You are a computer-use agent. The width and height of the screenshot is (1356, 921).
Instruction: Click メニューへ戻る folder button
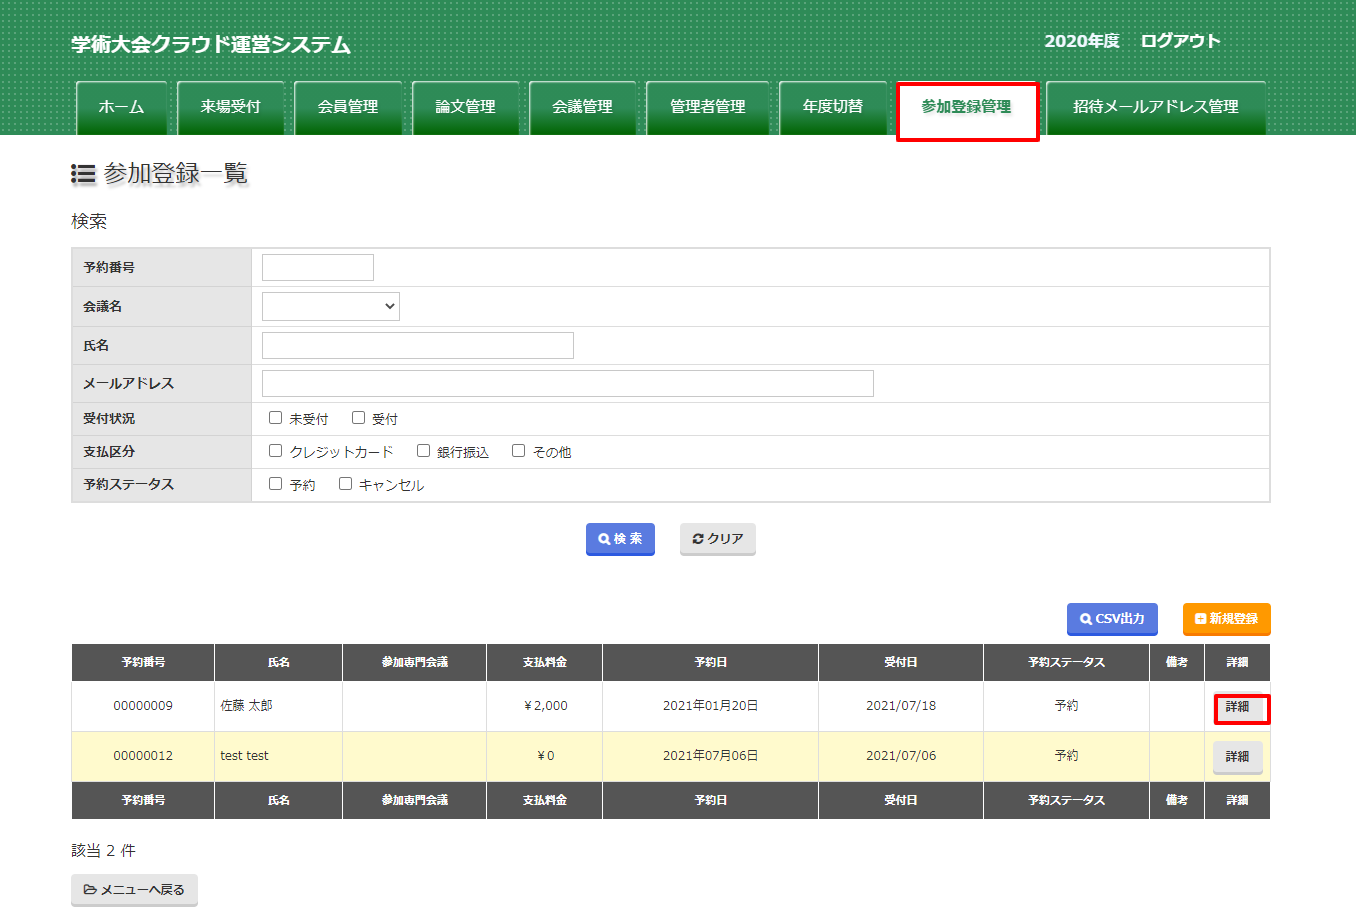pos(134,890)
